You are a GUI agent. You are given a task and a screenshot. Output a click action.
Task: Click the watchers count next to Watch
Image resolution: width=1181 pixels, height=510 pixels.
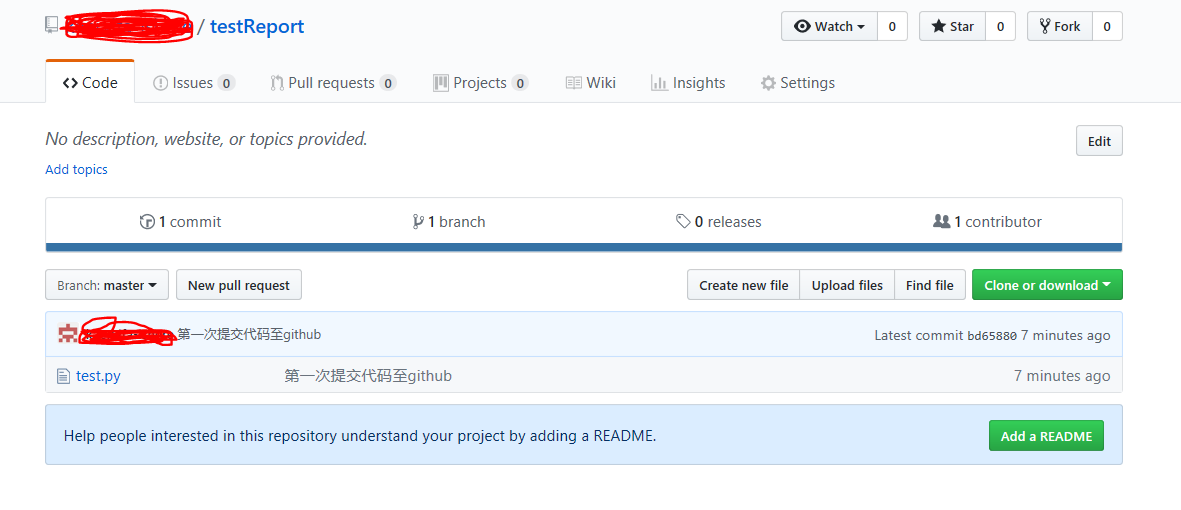[x=892, y=26]
